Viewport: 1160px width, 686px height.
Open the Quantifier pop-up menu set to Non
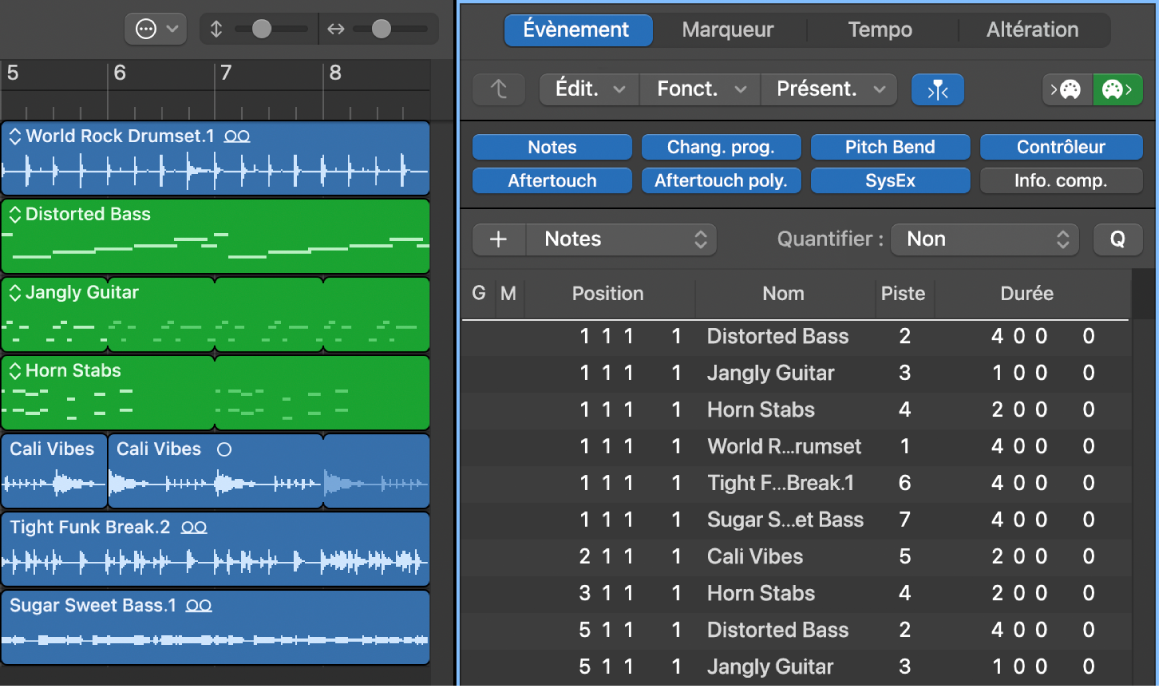point(985,239)
